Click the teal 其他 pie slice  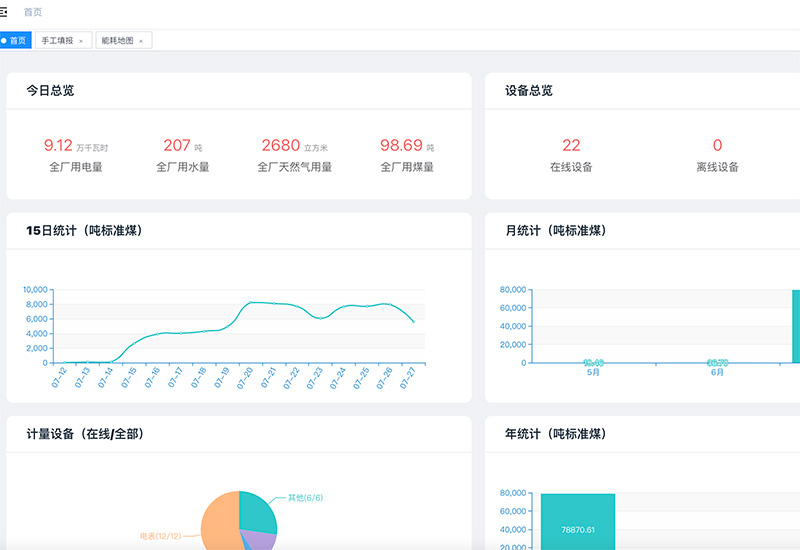click(x=258, y=513)
